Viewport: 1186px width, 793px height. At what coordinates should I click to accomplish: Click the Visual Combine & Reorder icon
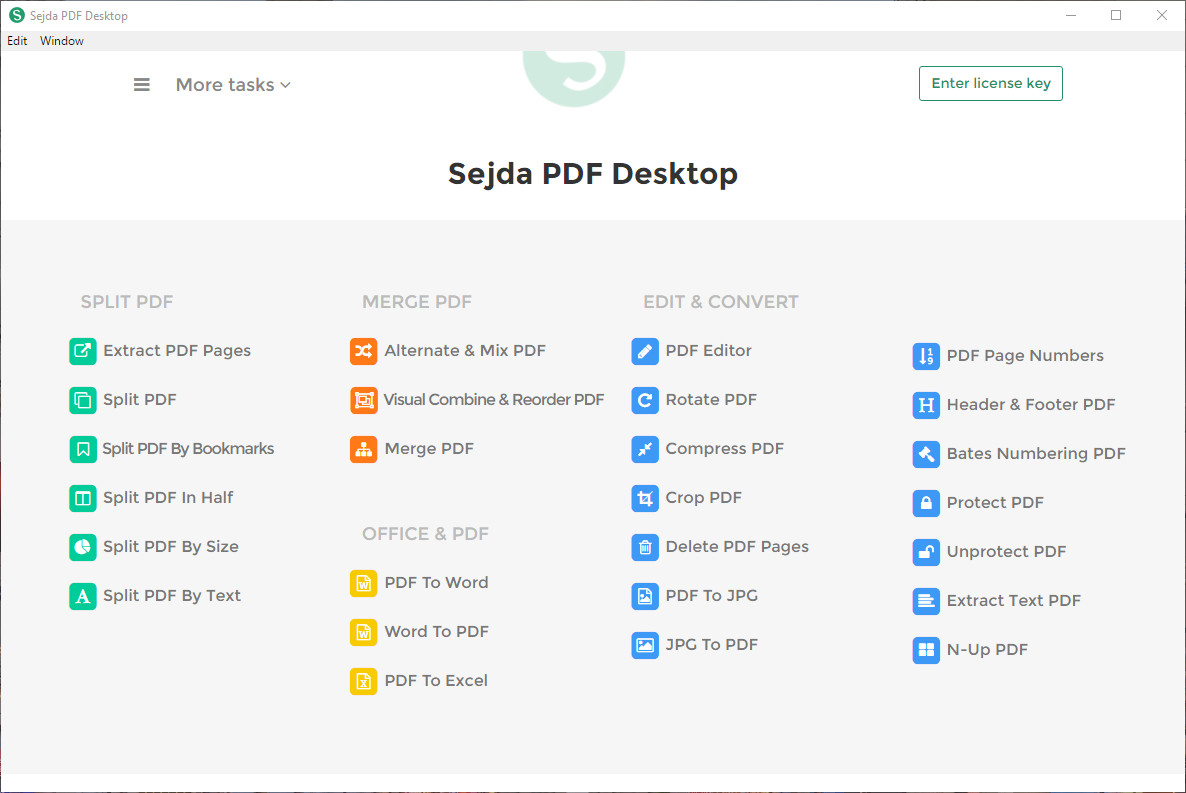[x=364, y=400]
